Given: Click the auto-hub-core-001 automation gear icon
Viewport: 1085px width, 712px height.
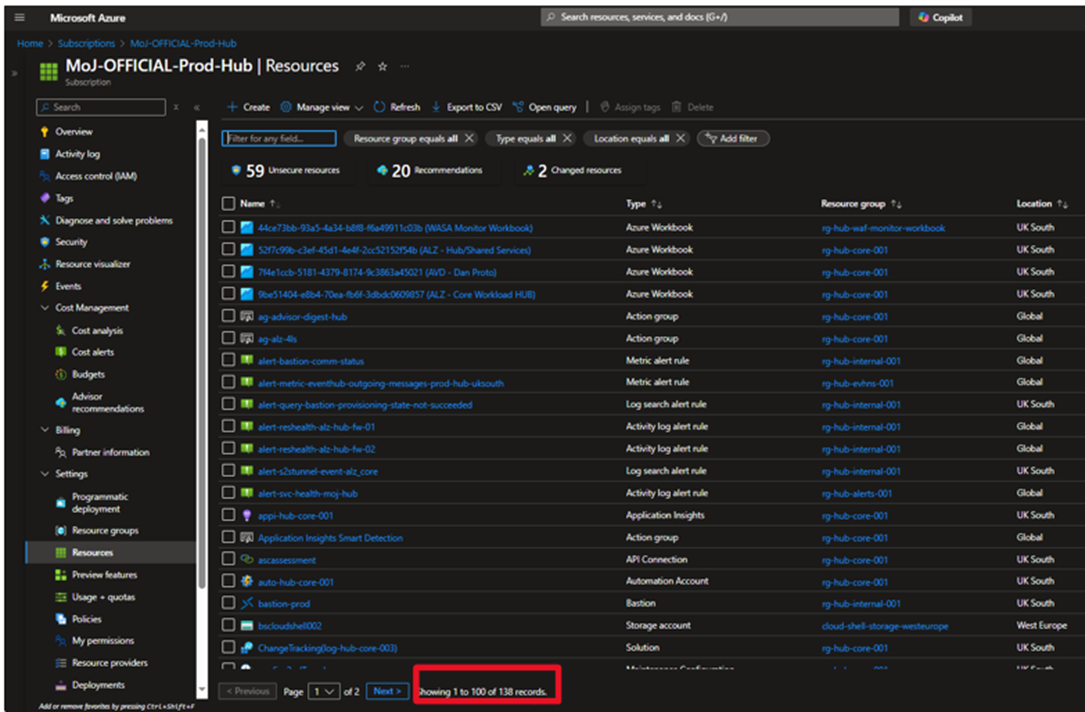Looking at the screenshot, I should 247,581.
